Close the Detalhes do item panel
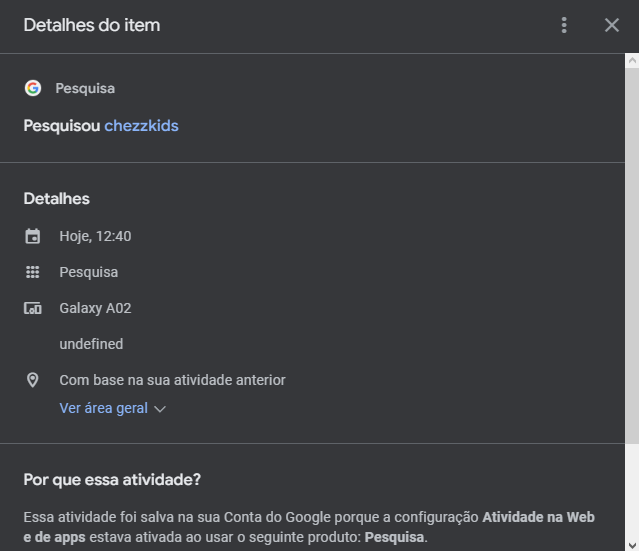This screenshot has width=639, height=551. pos(612,25)
